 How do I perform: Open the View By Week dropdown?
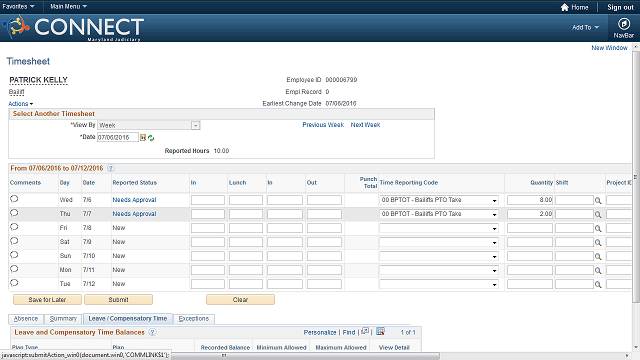pos(149,125)
